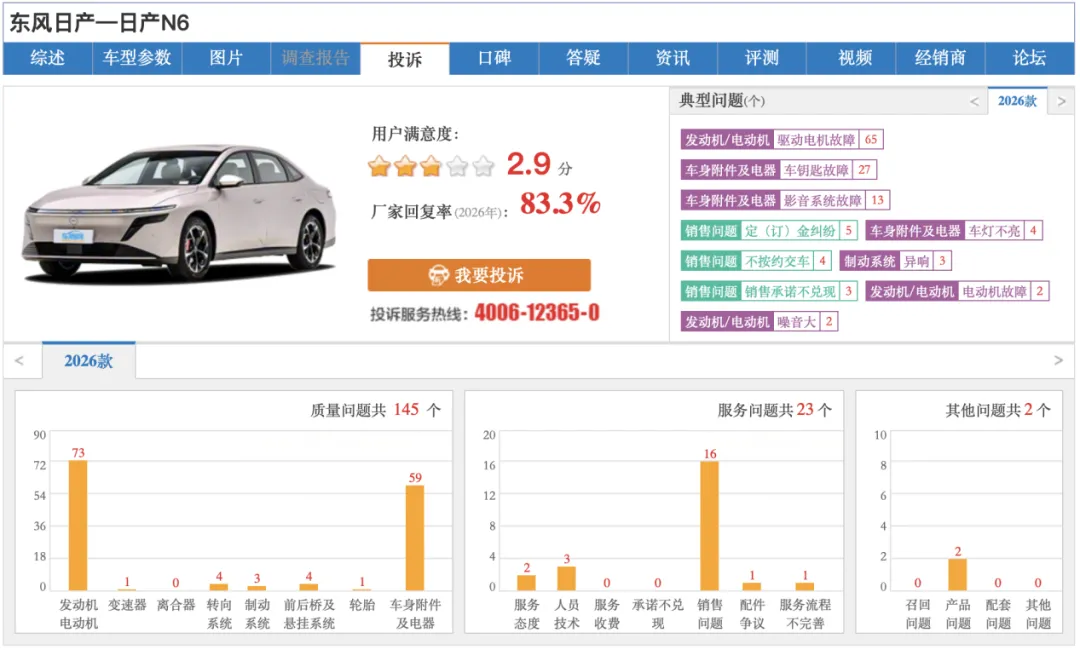Switch to the 评测 tab
Image resolution: width=1080 pixels, height=650 pixels.
762,58
